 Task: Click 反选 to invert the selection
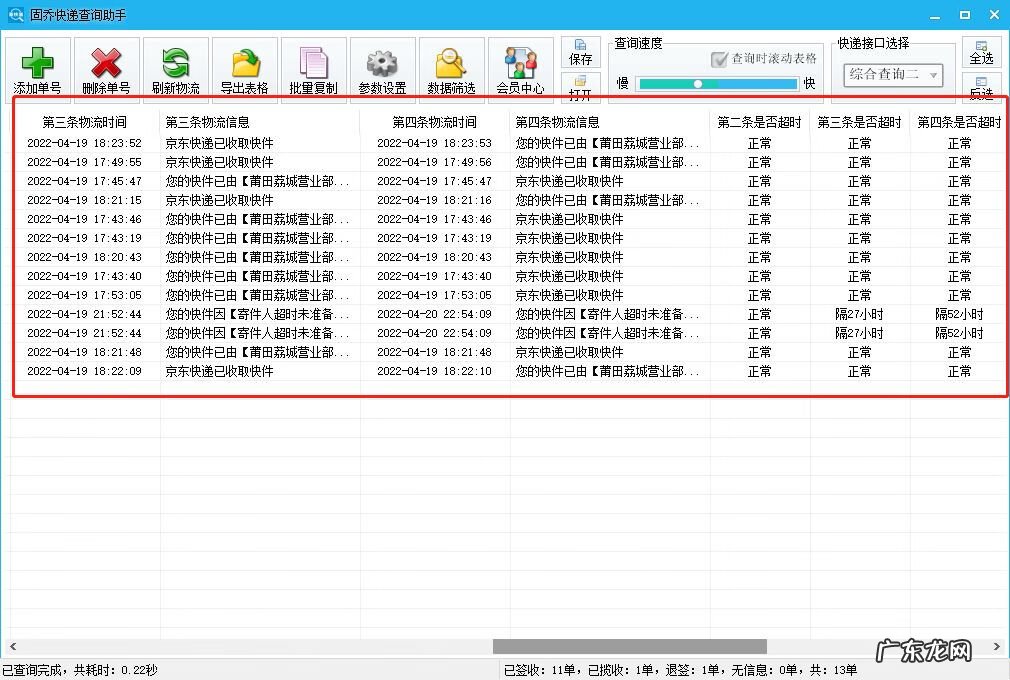[981, 90]
